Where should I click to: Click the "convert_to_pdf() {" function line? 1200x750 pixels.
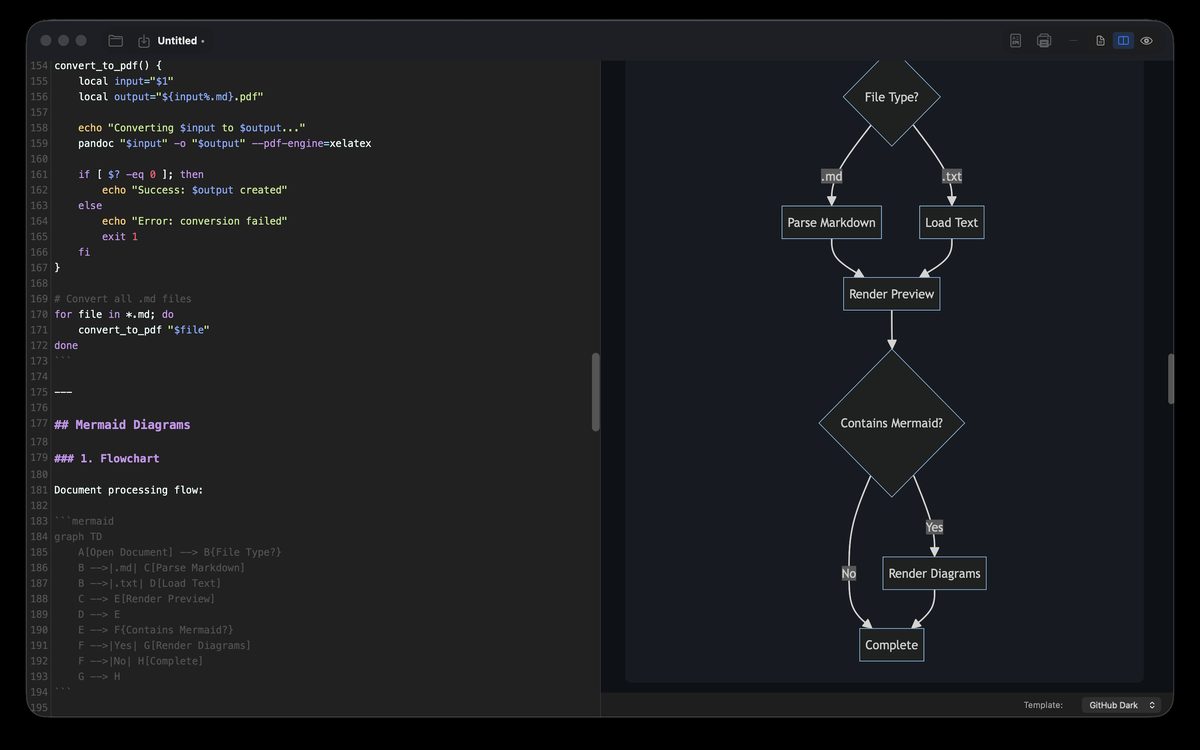click(x=108, y=65)
